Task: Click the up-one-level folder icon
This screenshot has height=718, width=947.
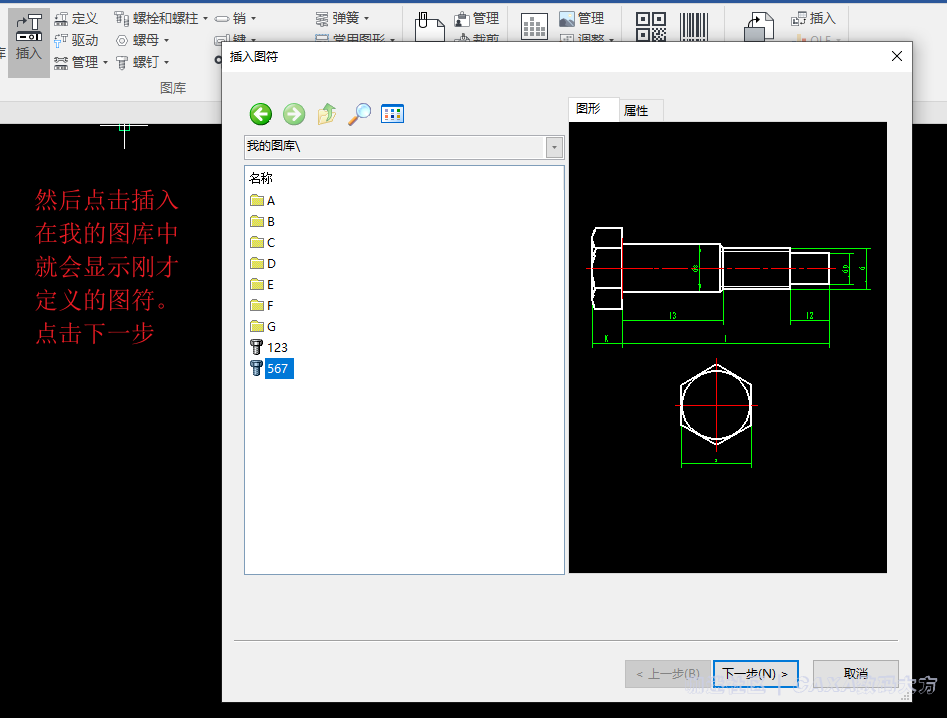Action: (x=327, y=114)
